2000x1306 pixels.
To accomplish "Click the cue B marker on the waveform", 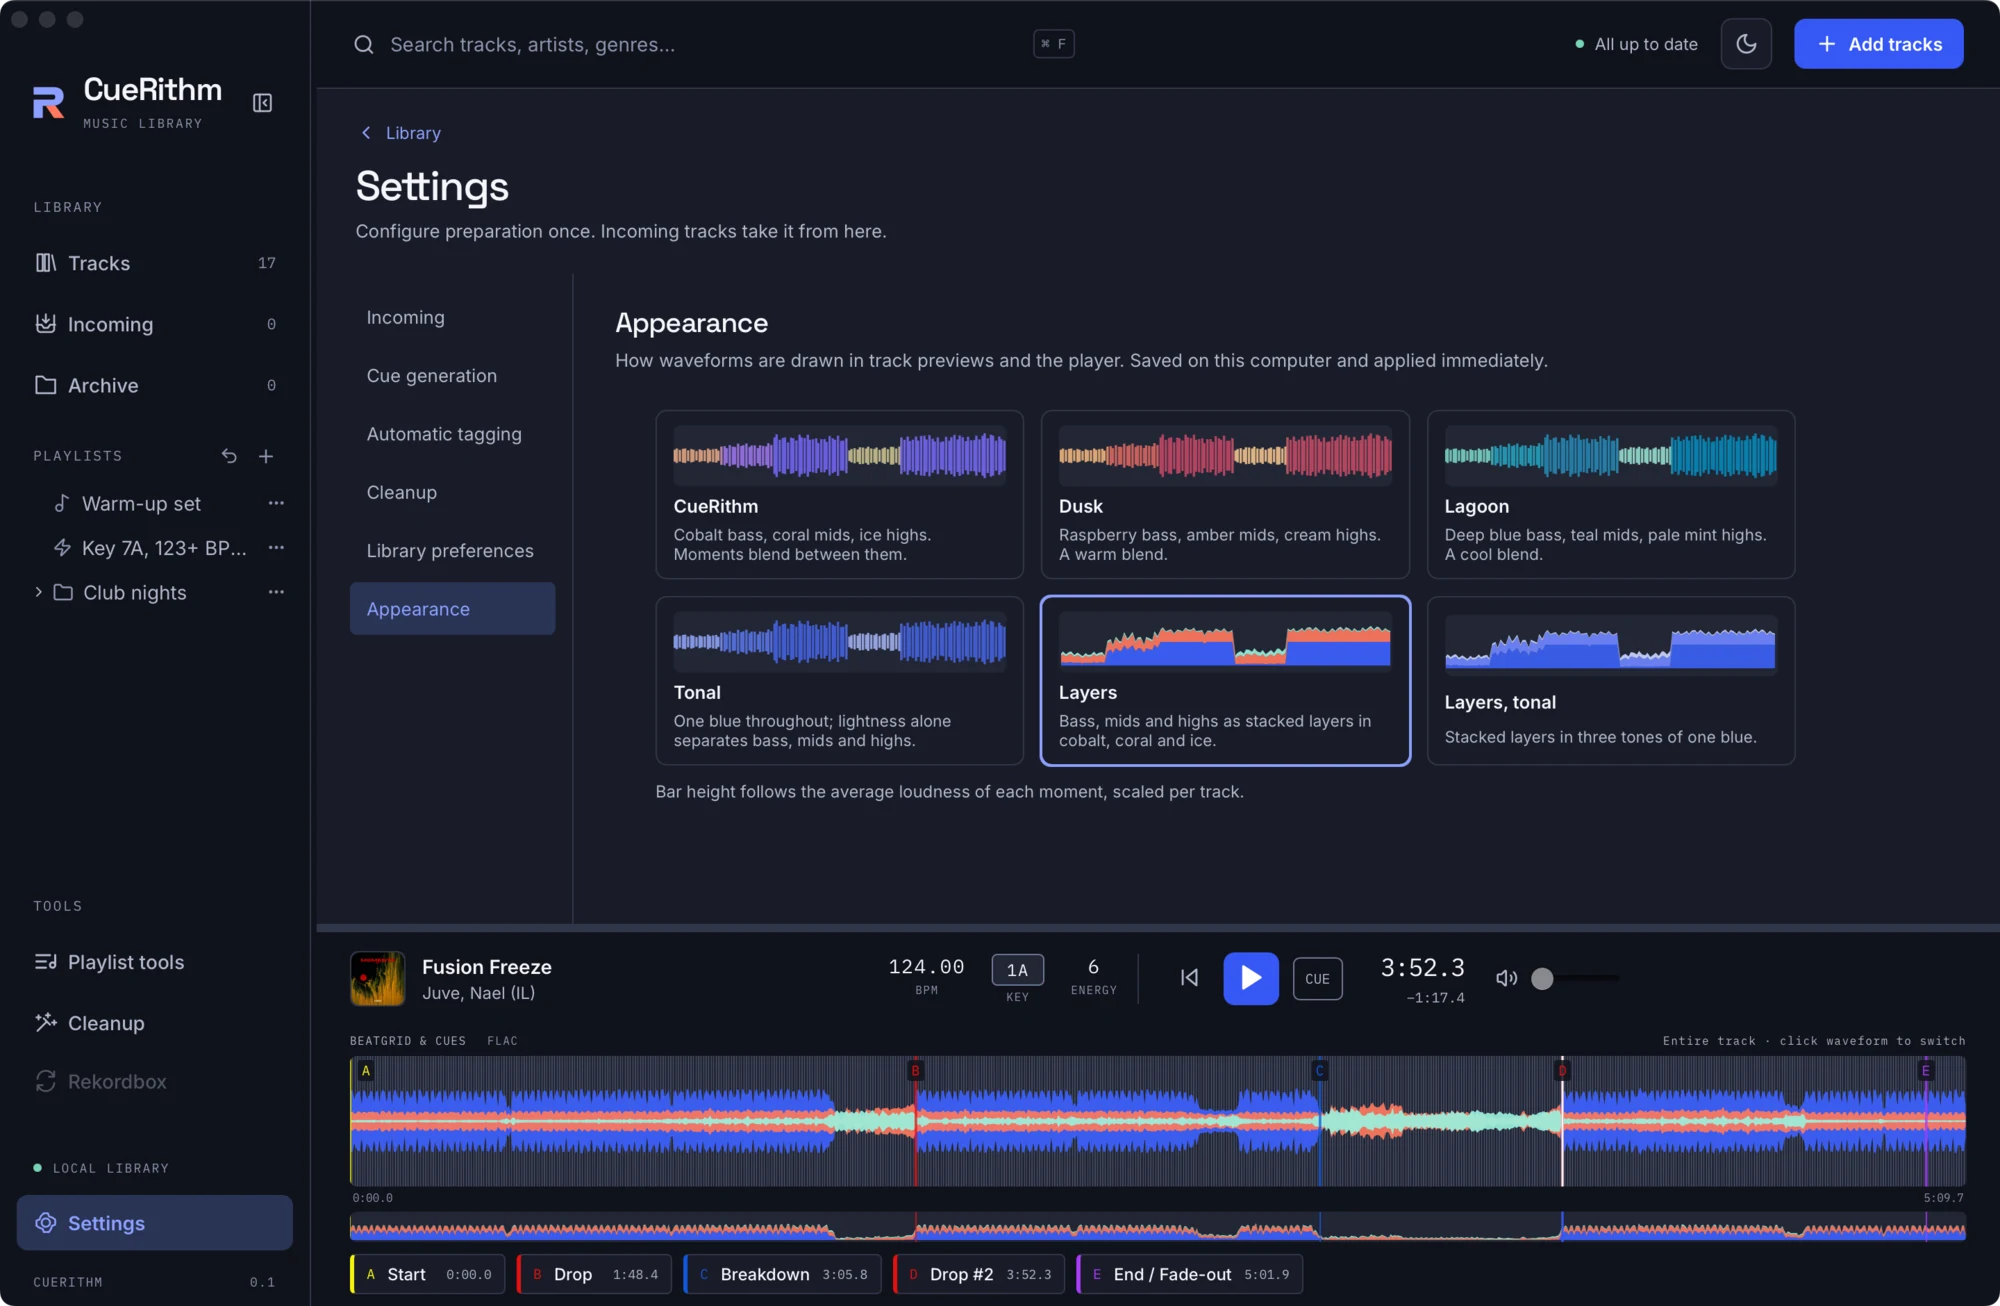I will click(x=915, y=1071).
